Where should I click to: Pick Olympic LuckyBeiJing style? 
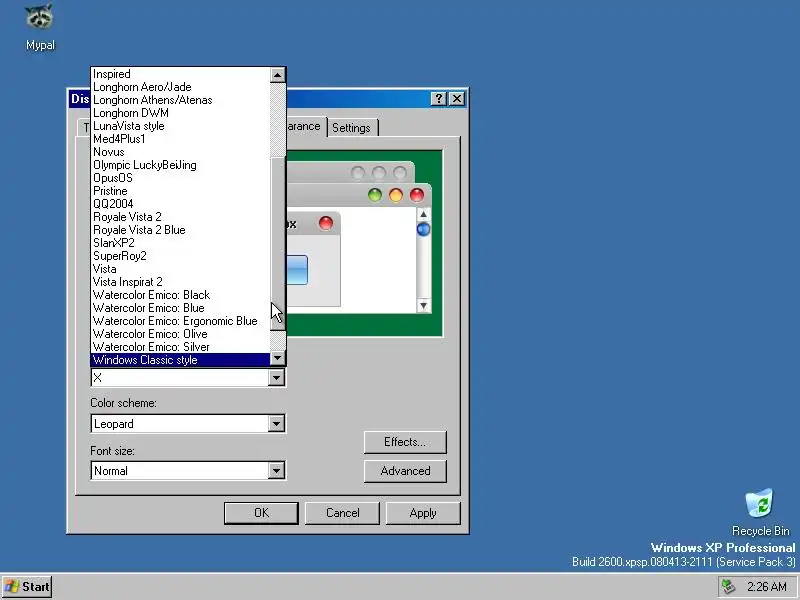pos(181,165)
